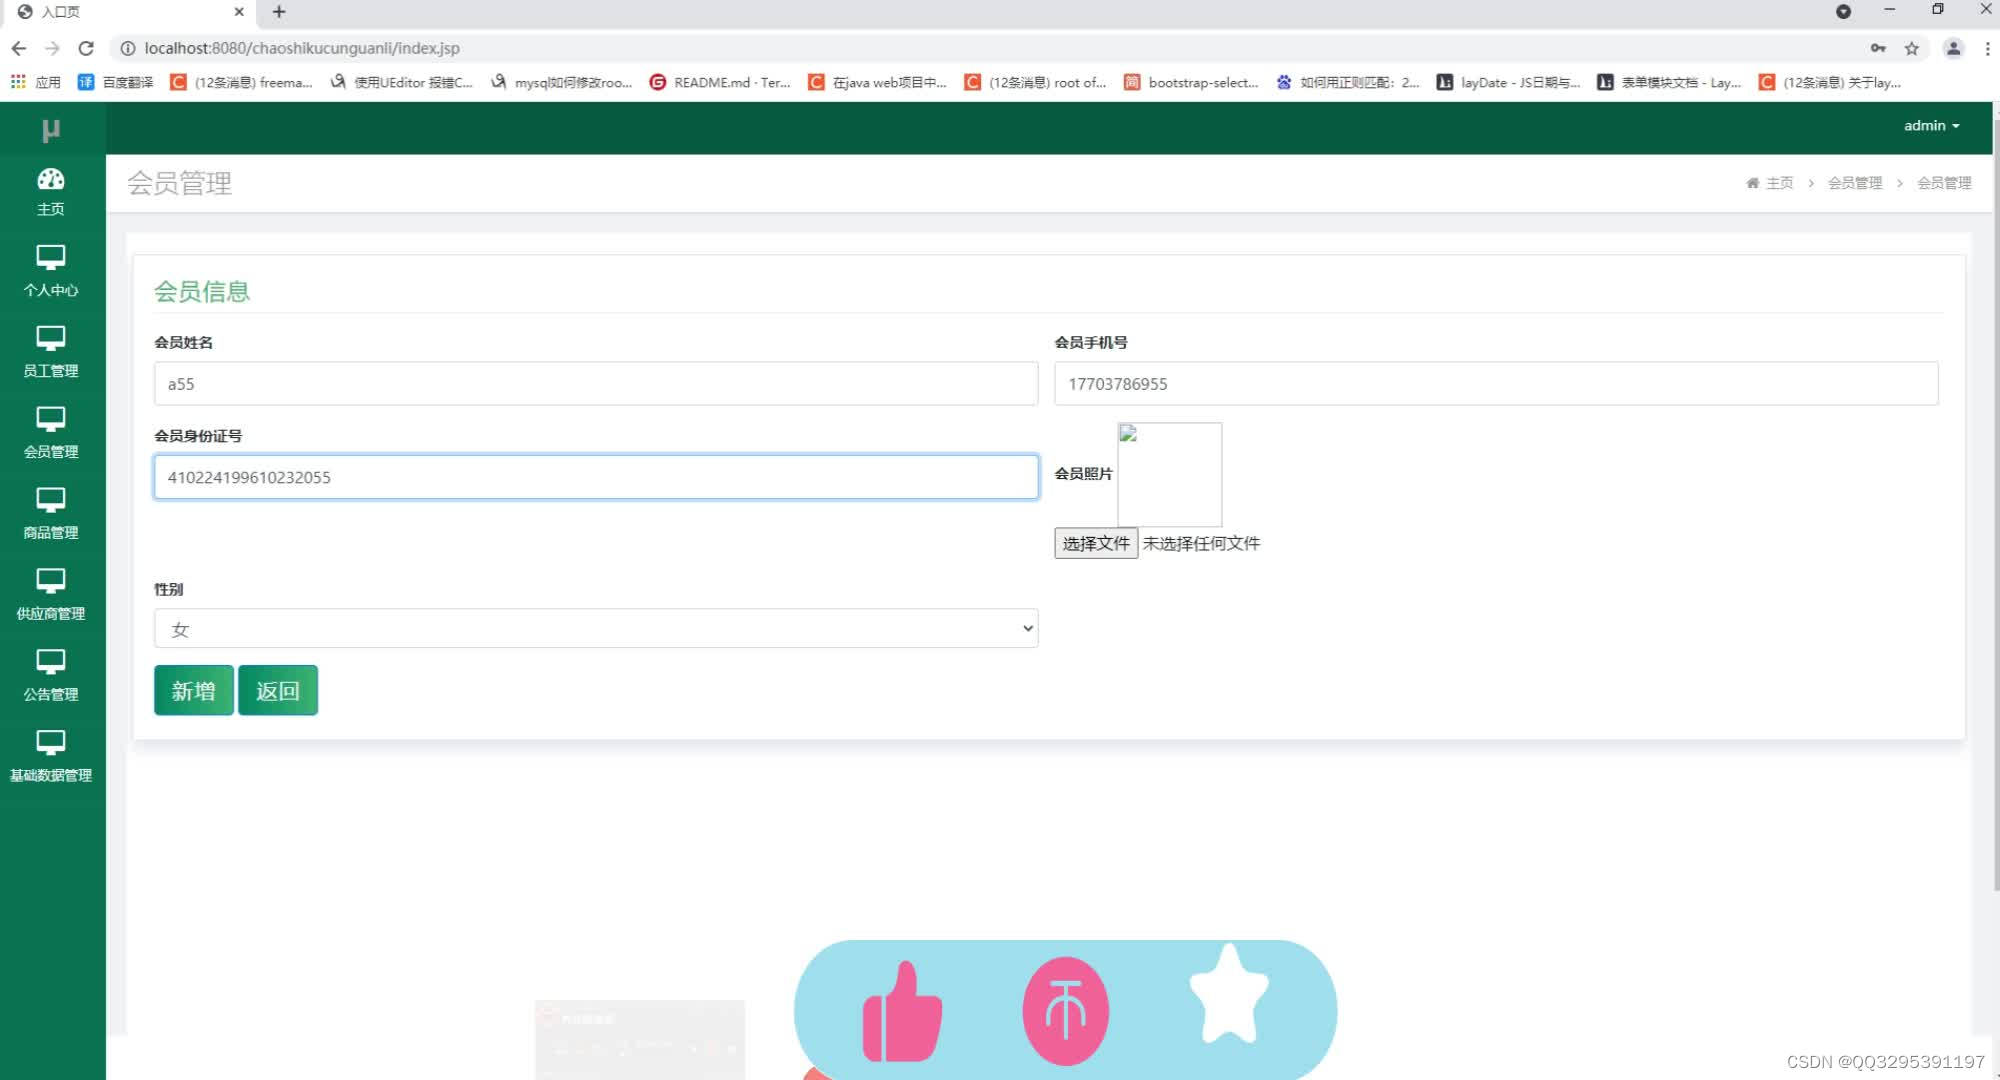The image size is (2000, 1080).
Task: Focus the 会员手机号 input field
Action: 1496,383
